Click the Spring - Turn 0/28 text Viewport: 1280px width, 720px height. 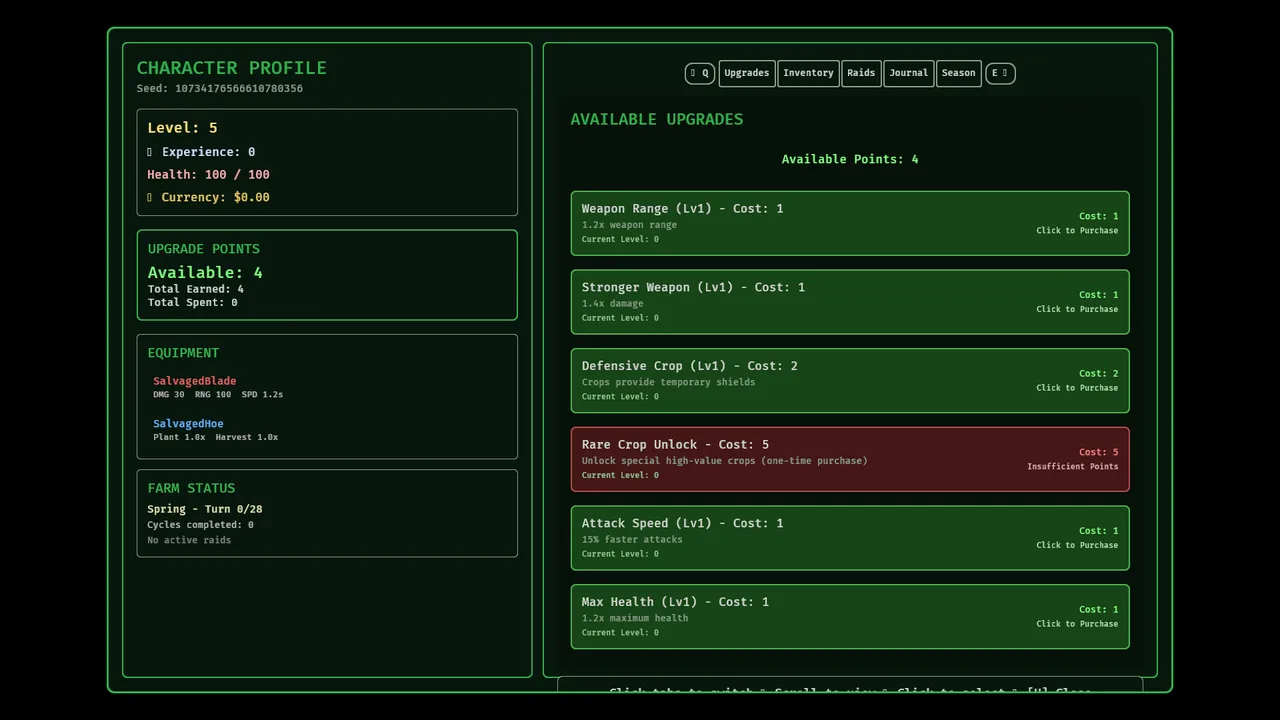tap(205, 509)
